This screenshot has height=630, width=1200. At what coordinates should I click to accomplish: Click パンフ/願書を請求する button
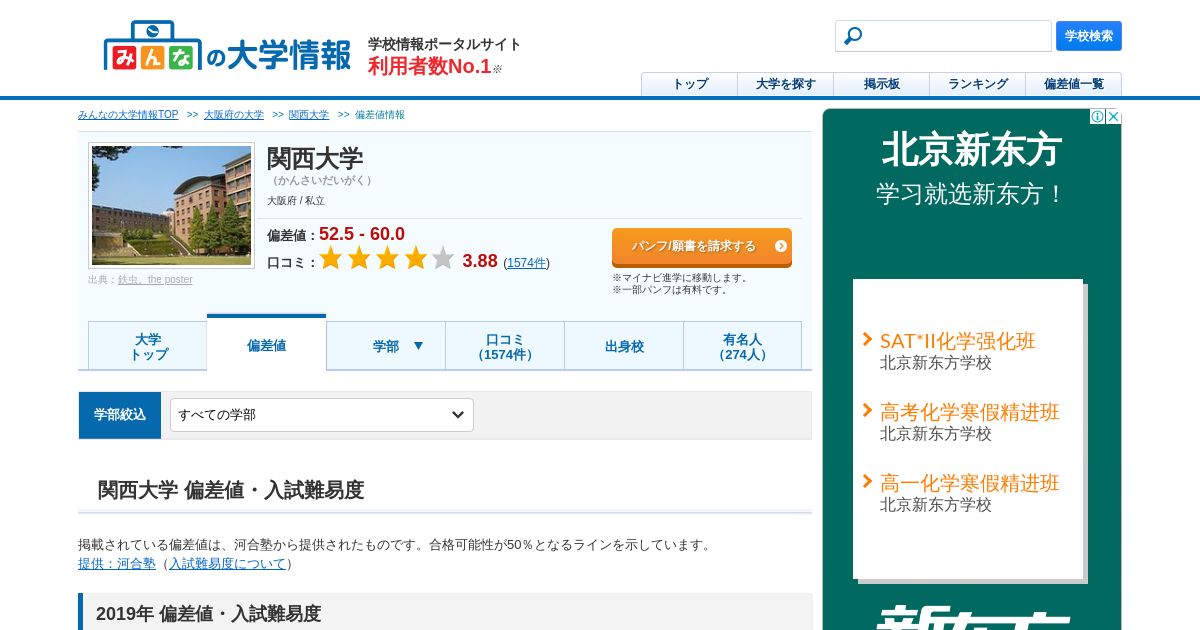702,247
